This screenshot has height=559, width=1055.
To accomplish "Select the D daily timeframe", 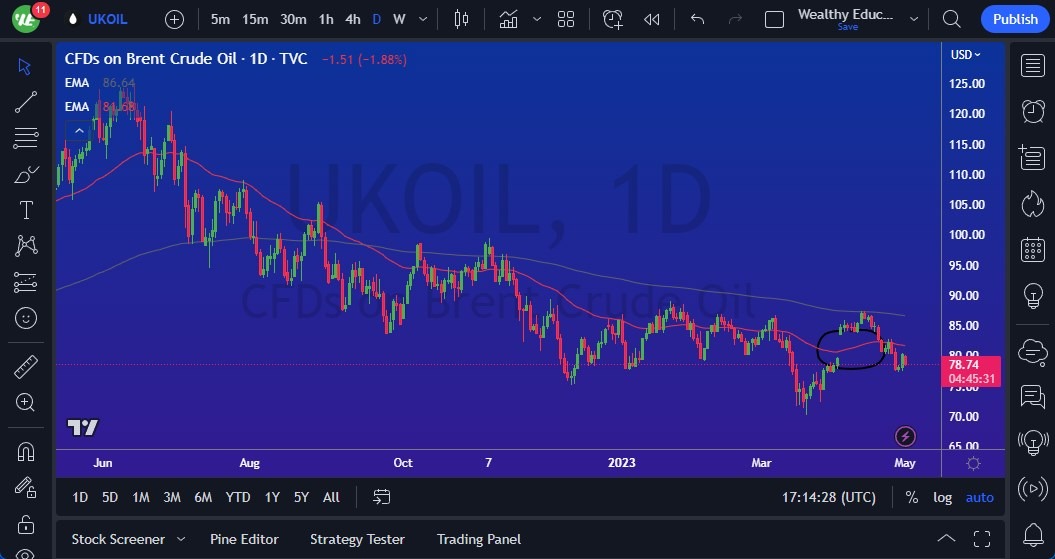I will [x=377, y=20].
